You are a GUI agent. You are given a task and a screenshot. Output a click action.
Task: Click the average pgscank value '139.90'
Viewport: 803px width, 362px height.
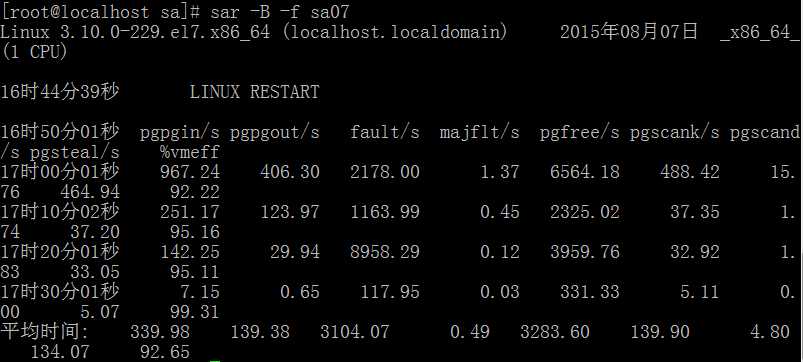pos(660,332)
